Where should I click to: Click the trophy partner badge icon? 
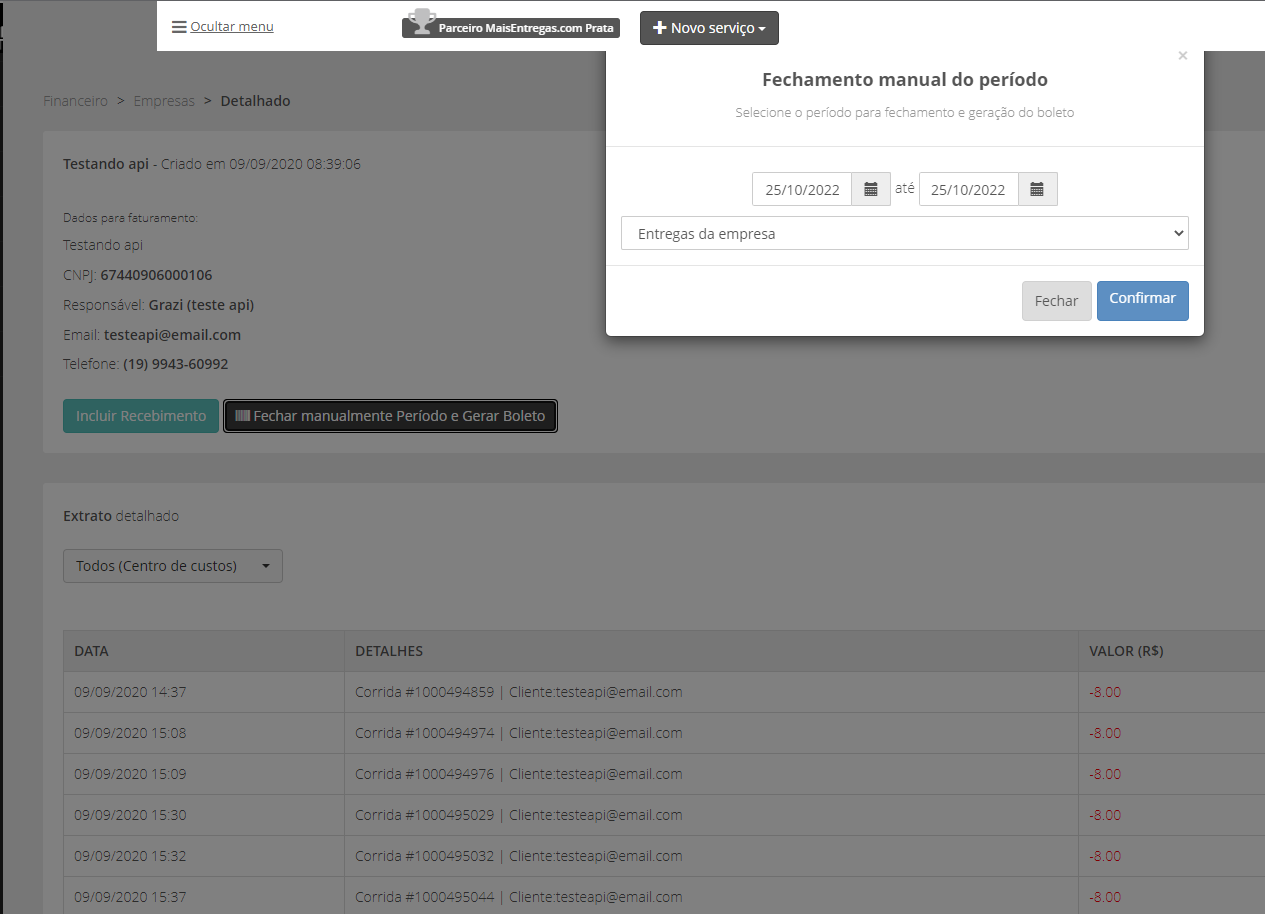[422, 19]
